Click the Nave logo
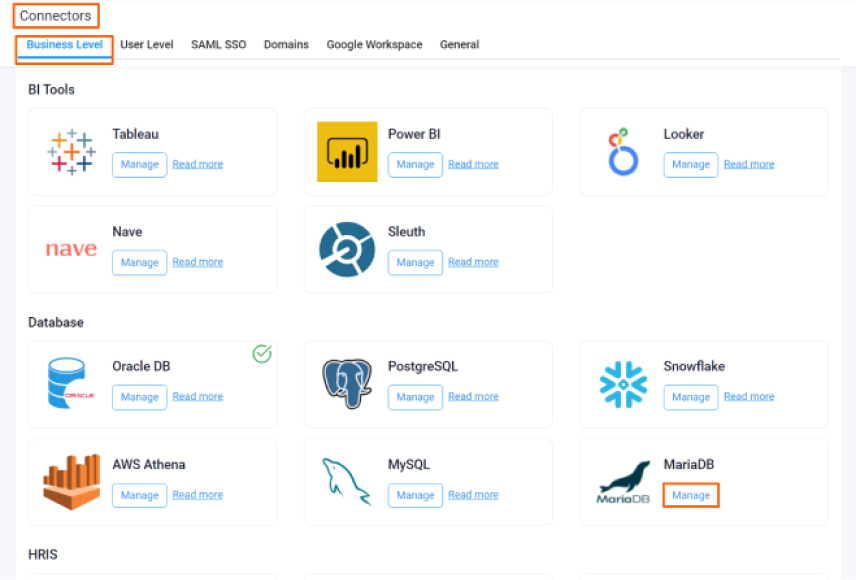This screenshot has width=856, height=580. point(72,249)
